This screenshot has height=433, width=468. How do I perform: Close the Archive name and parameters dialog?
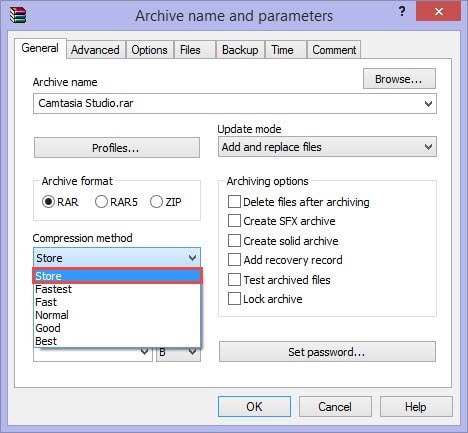pyautogui.click(x=439, y=11)
